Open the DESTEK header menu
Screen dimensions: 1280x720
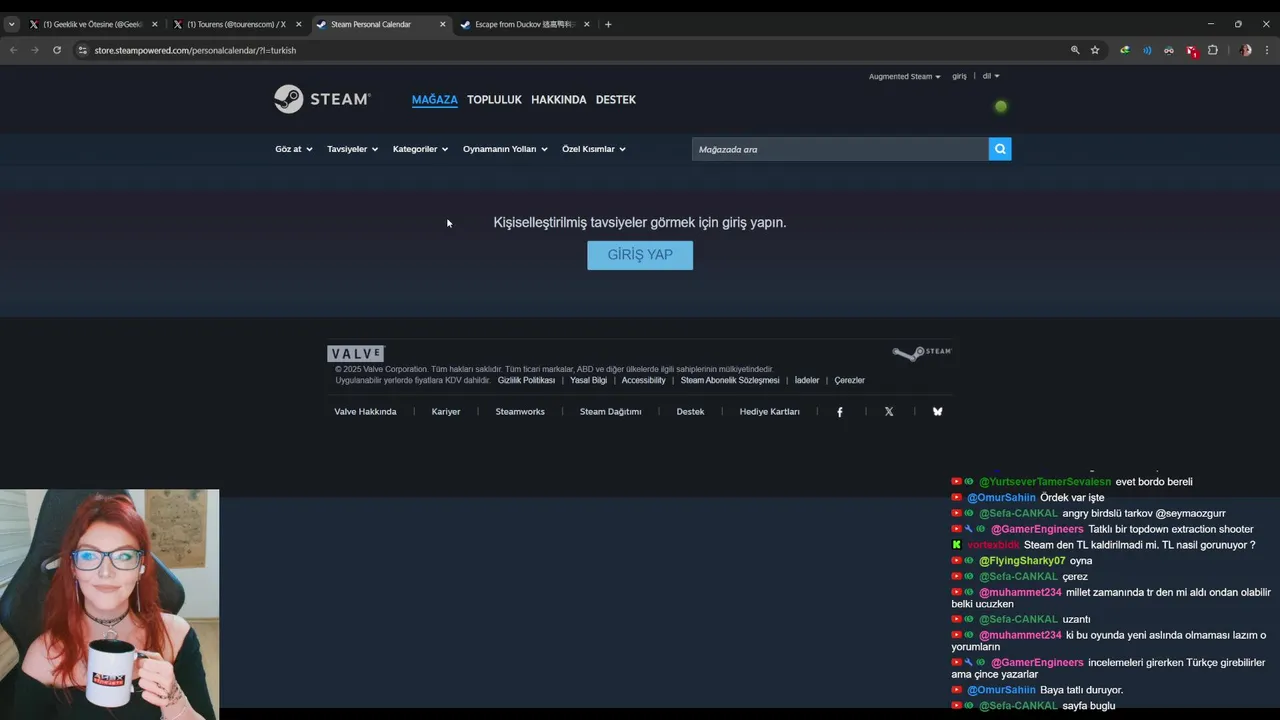(x=616, y=100)
